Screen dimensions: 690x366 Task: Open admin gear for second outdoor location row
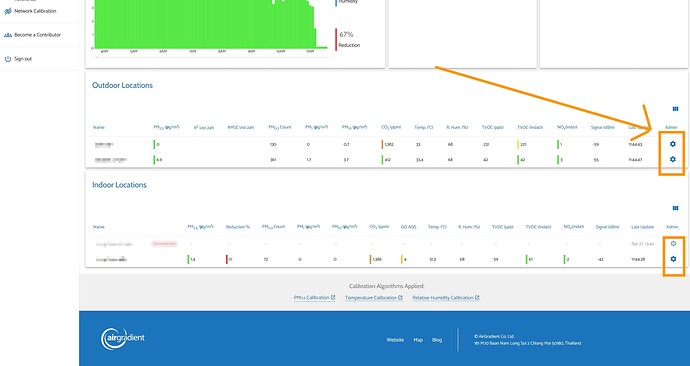coord(672,159)
